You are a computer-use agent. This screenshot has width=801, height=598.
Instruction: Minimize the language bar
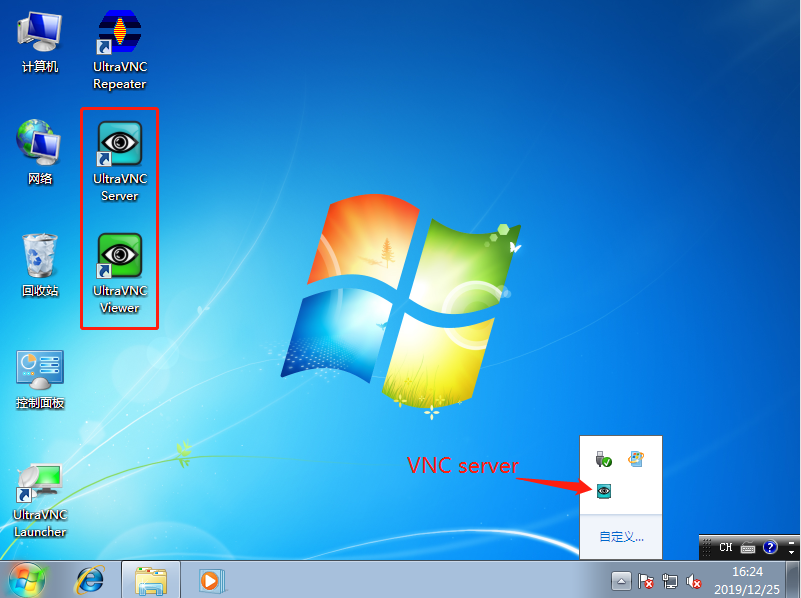point(791,542)
